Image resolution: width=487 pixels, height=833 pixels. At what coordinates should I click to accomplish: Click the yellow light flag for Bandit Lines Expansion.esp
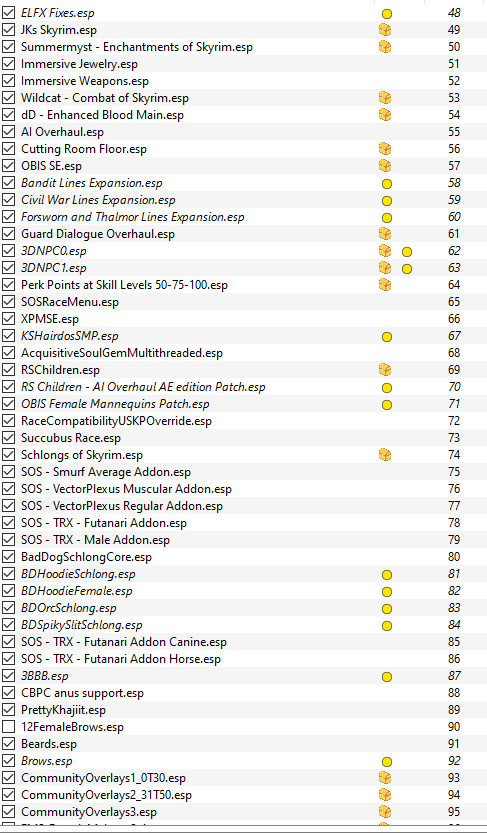[x=387, y=184]
